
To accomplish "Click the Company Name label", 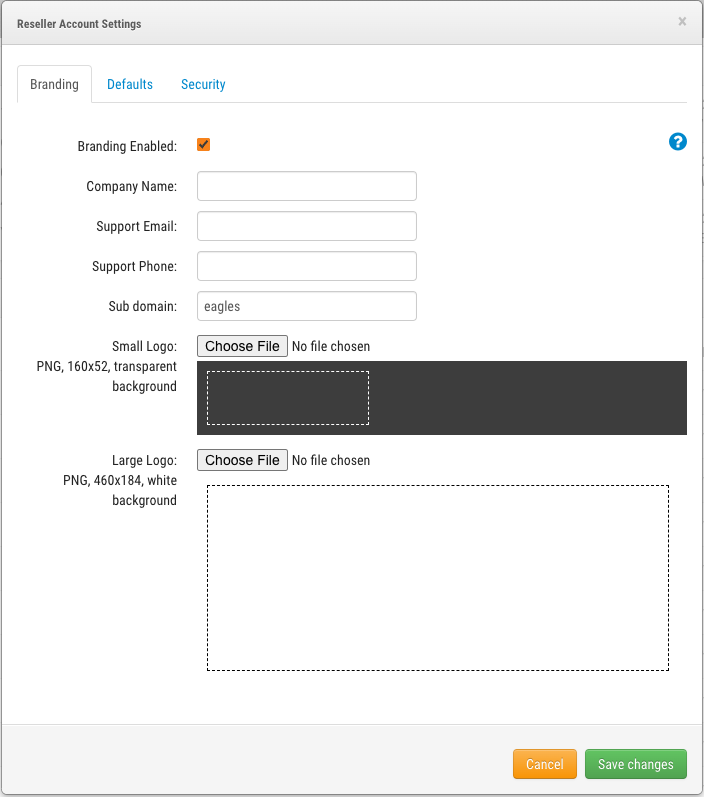I will click(x=131, y=187).
